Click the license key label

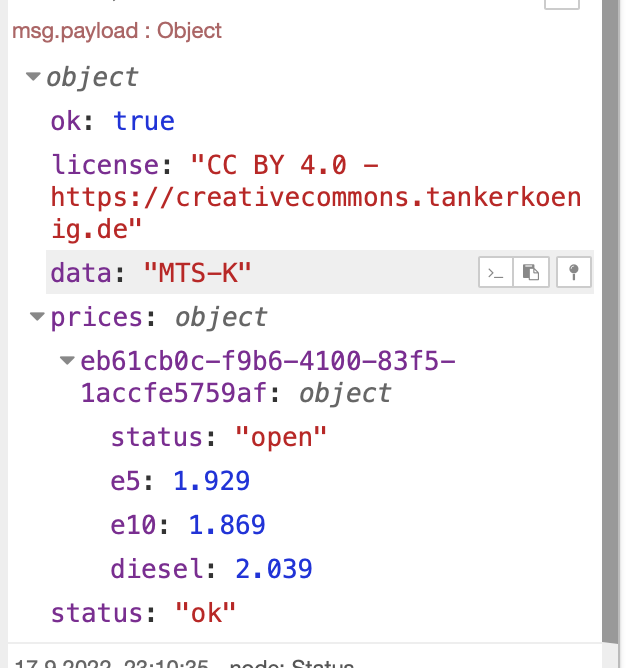coord(104,165)
